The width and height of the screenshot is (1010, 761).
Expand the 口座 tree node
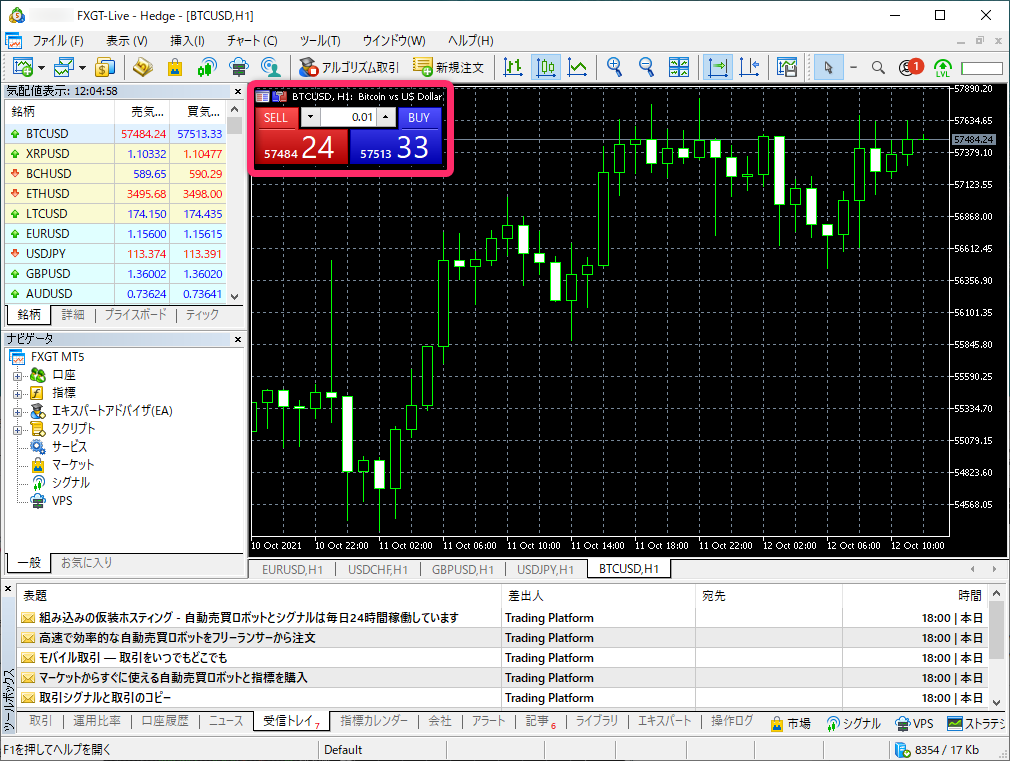[17, 375]
